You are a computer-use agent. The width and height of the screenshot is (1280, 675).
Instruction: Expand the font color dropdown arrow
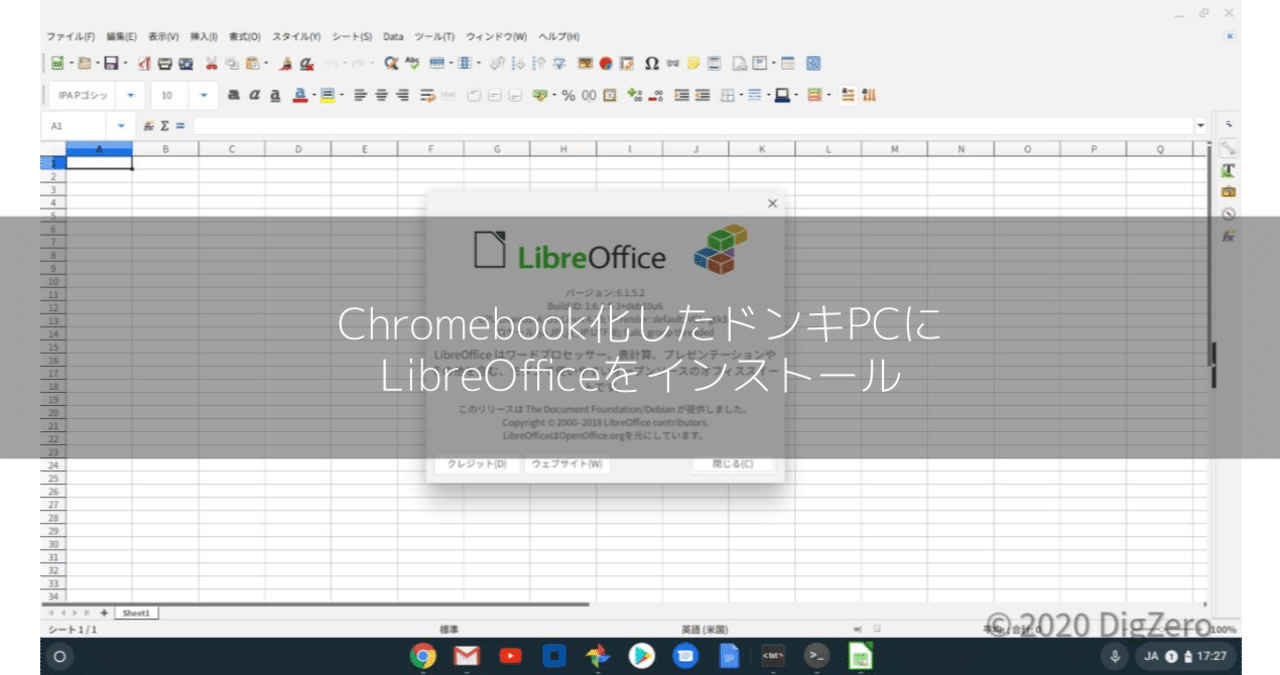pyautogui.click(x=312, y=95)
